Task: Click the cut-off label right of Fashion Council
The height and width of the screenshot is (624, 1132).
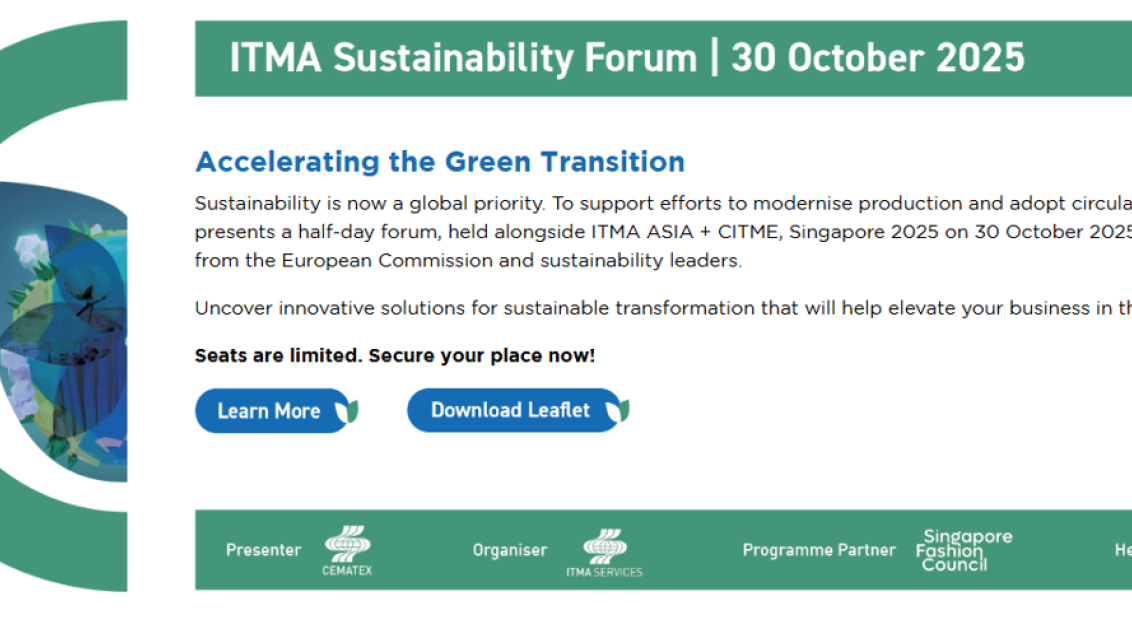Action: 1123,550
